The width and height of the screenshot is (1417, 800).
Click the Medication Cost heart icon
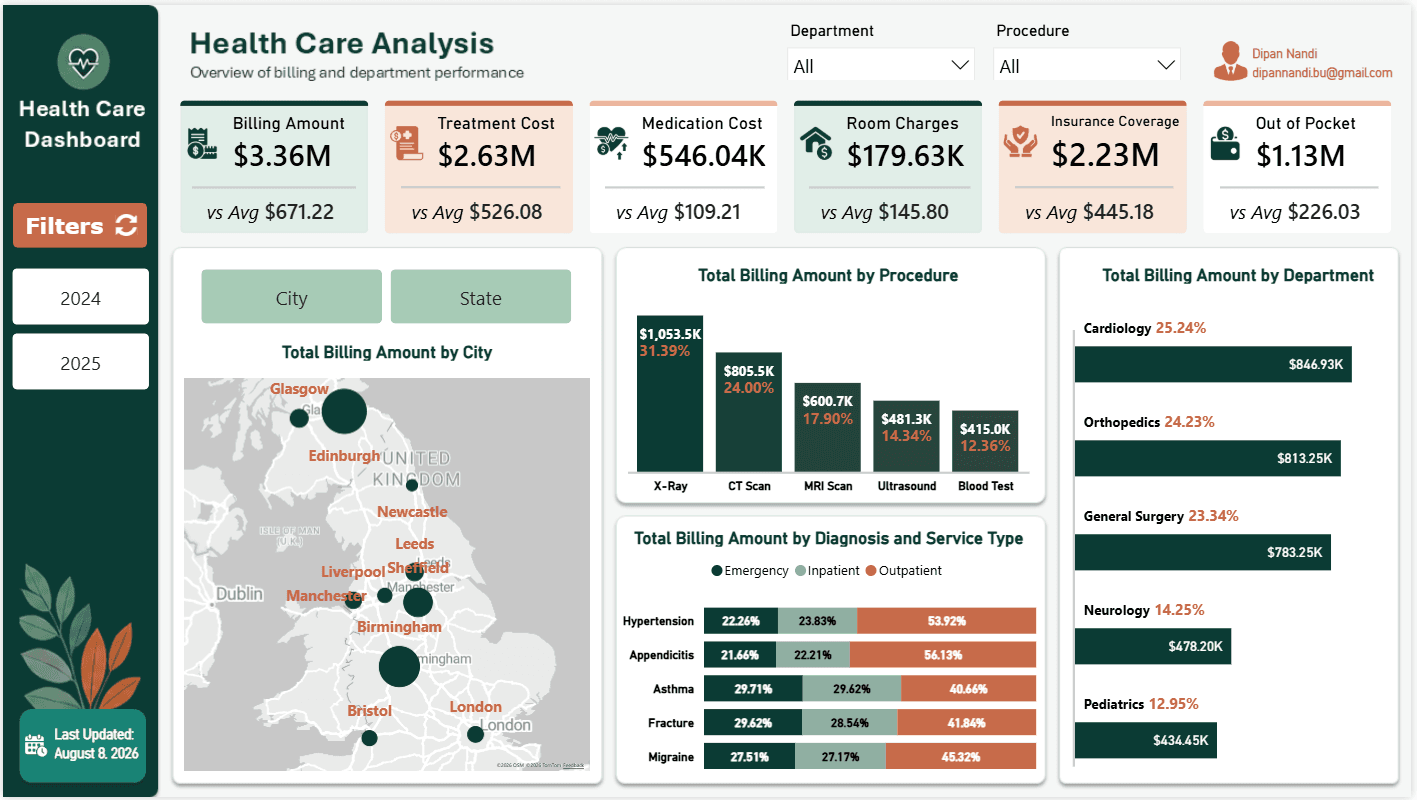[x=611, y=142]
